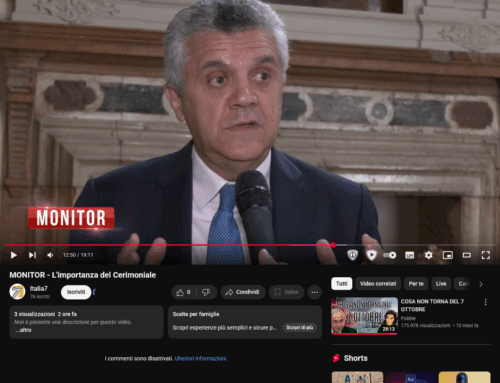The height and width of the screenshot is (383, 500).
Task: Mute the video volume
Action: click(50, 255)
